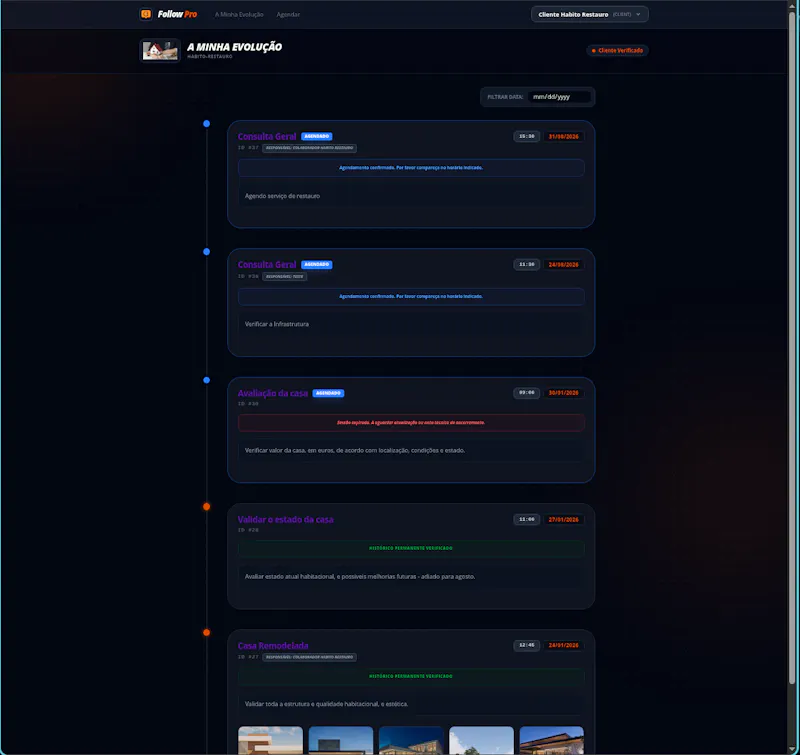Open Consulta Geral title of the Infraestrutura card

267,265
